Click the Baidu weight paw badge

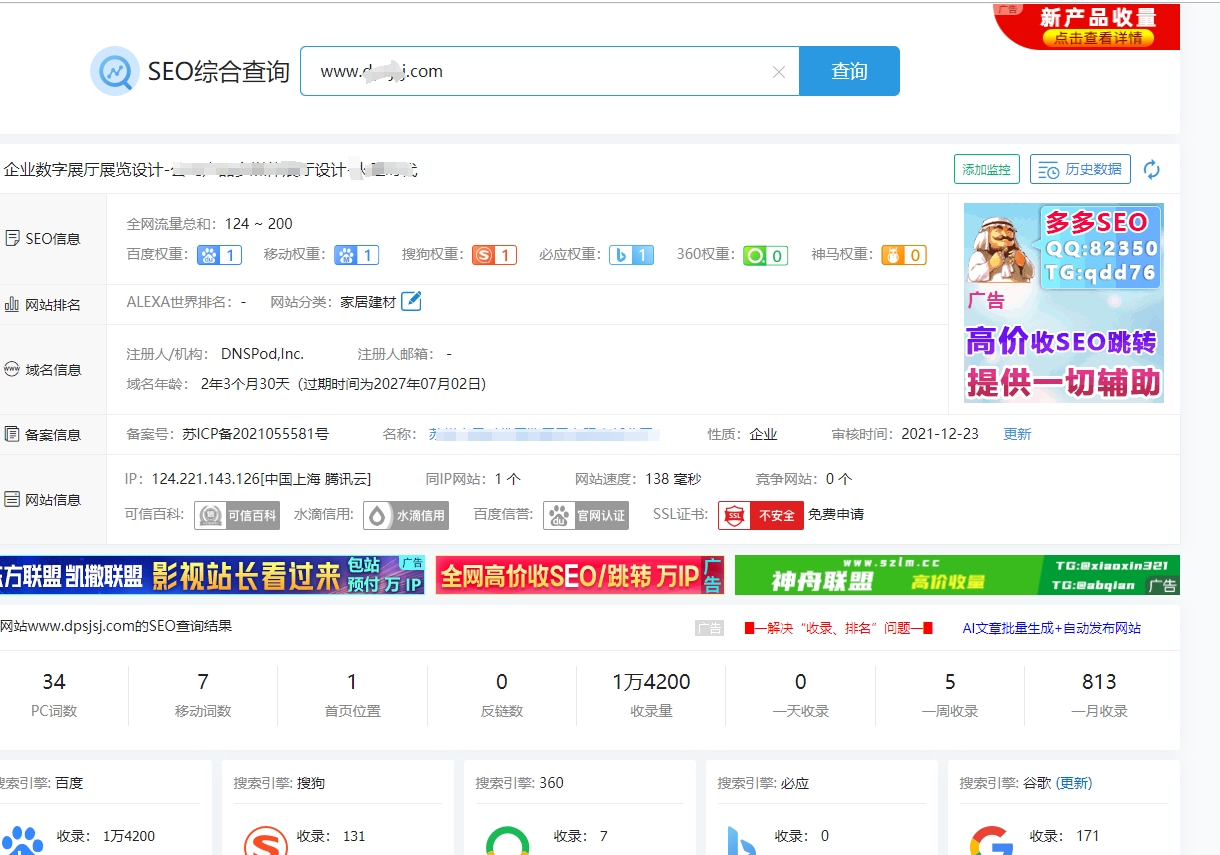(219, 255)
